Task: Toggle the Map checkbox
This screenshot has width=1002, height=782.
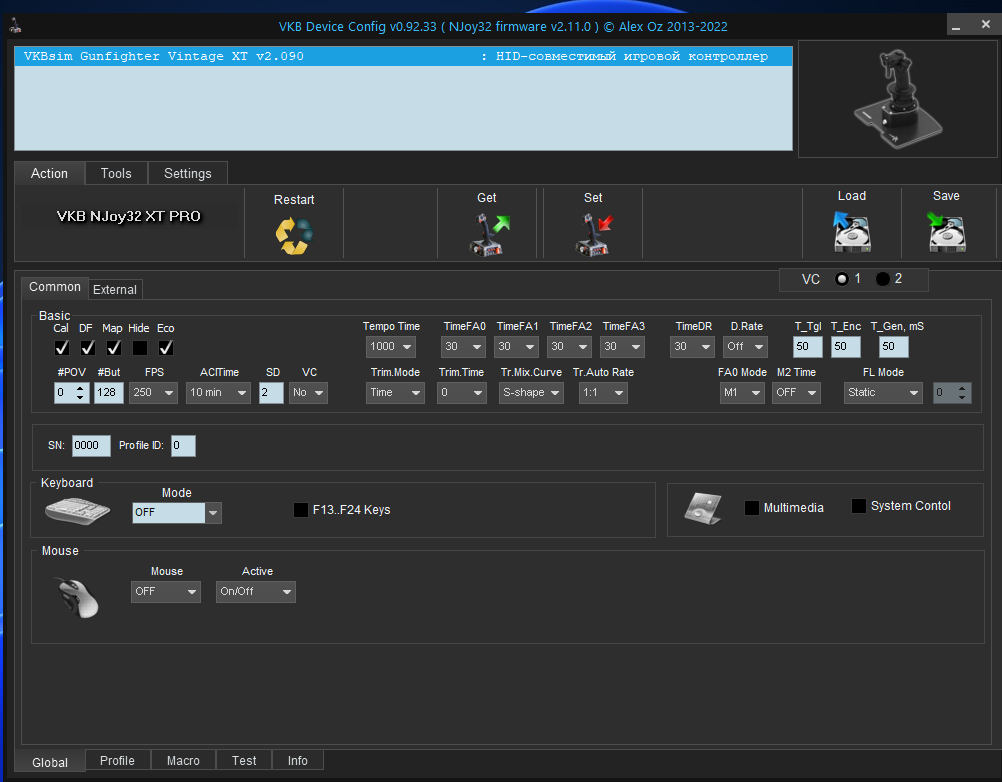Action: (114, 348)
